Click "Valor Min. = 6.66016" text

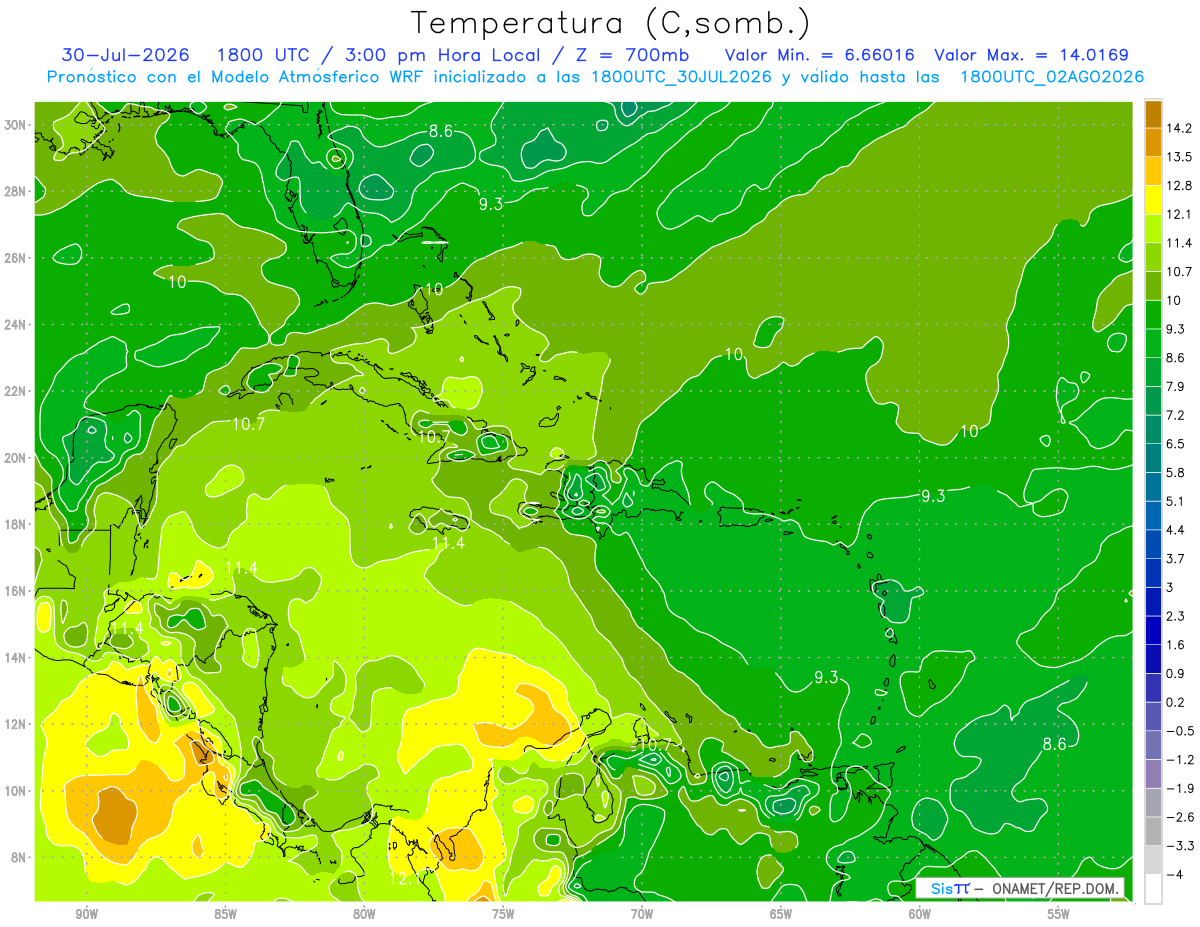(x=819, y=55)
